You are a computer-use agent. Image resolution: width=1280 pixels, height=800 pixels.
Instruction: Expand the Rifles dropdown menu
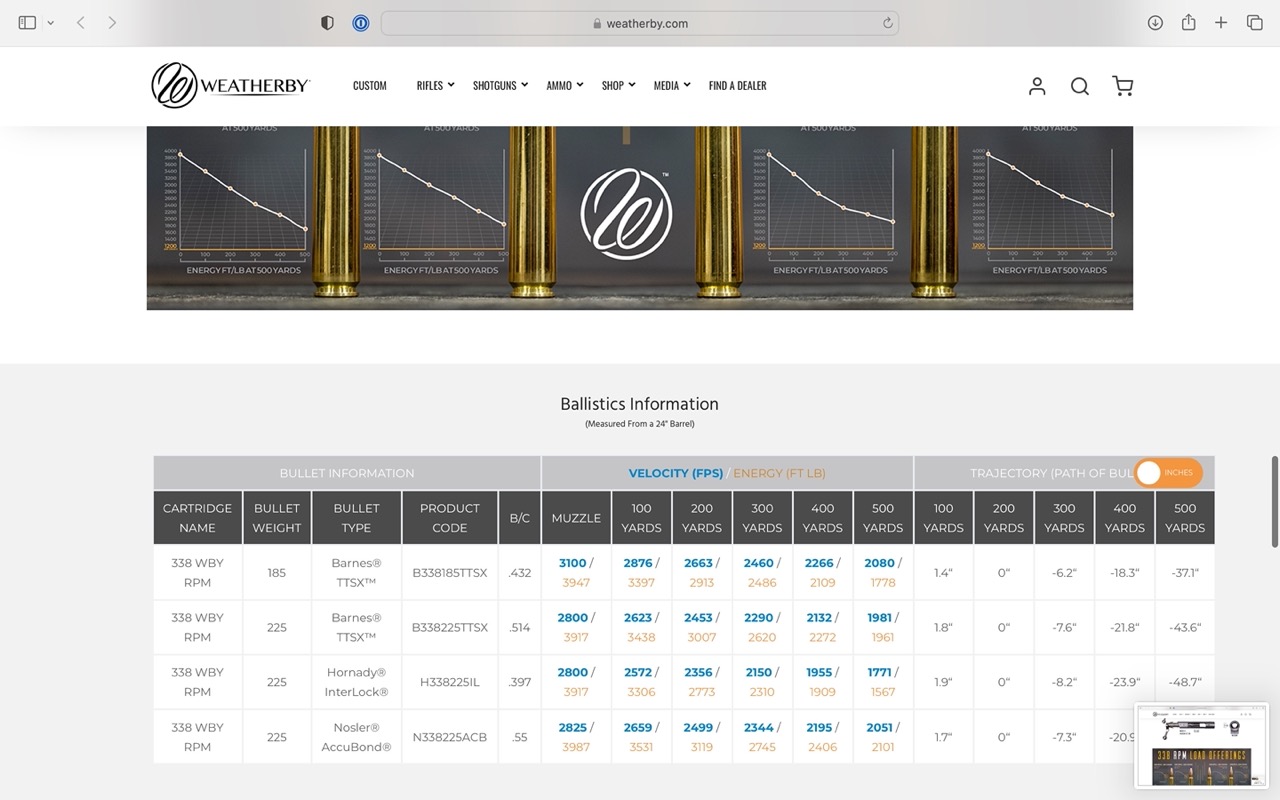pyautogui.click(x=435, y=86)
